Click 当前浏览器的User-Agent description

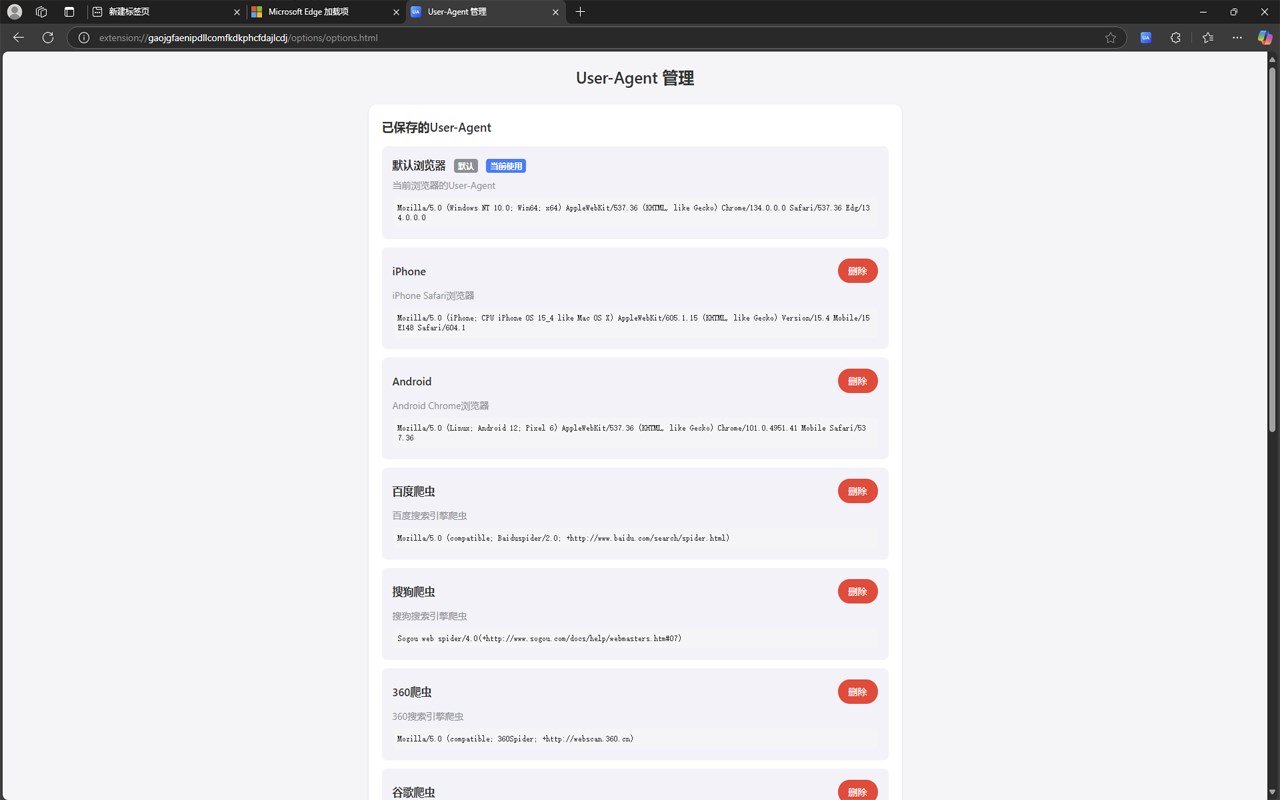point(444,186)
